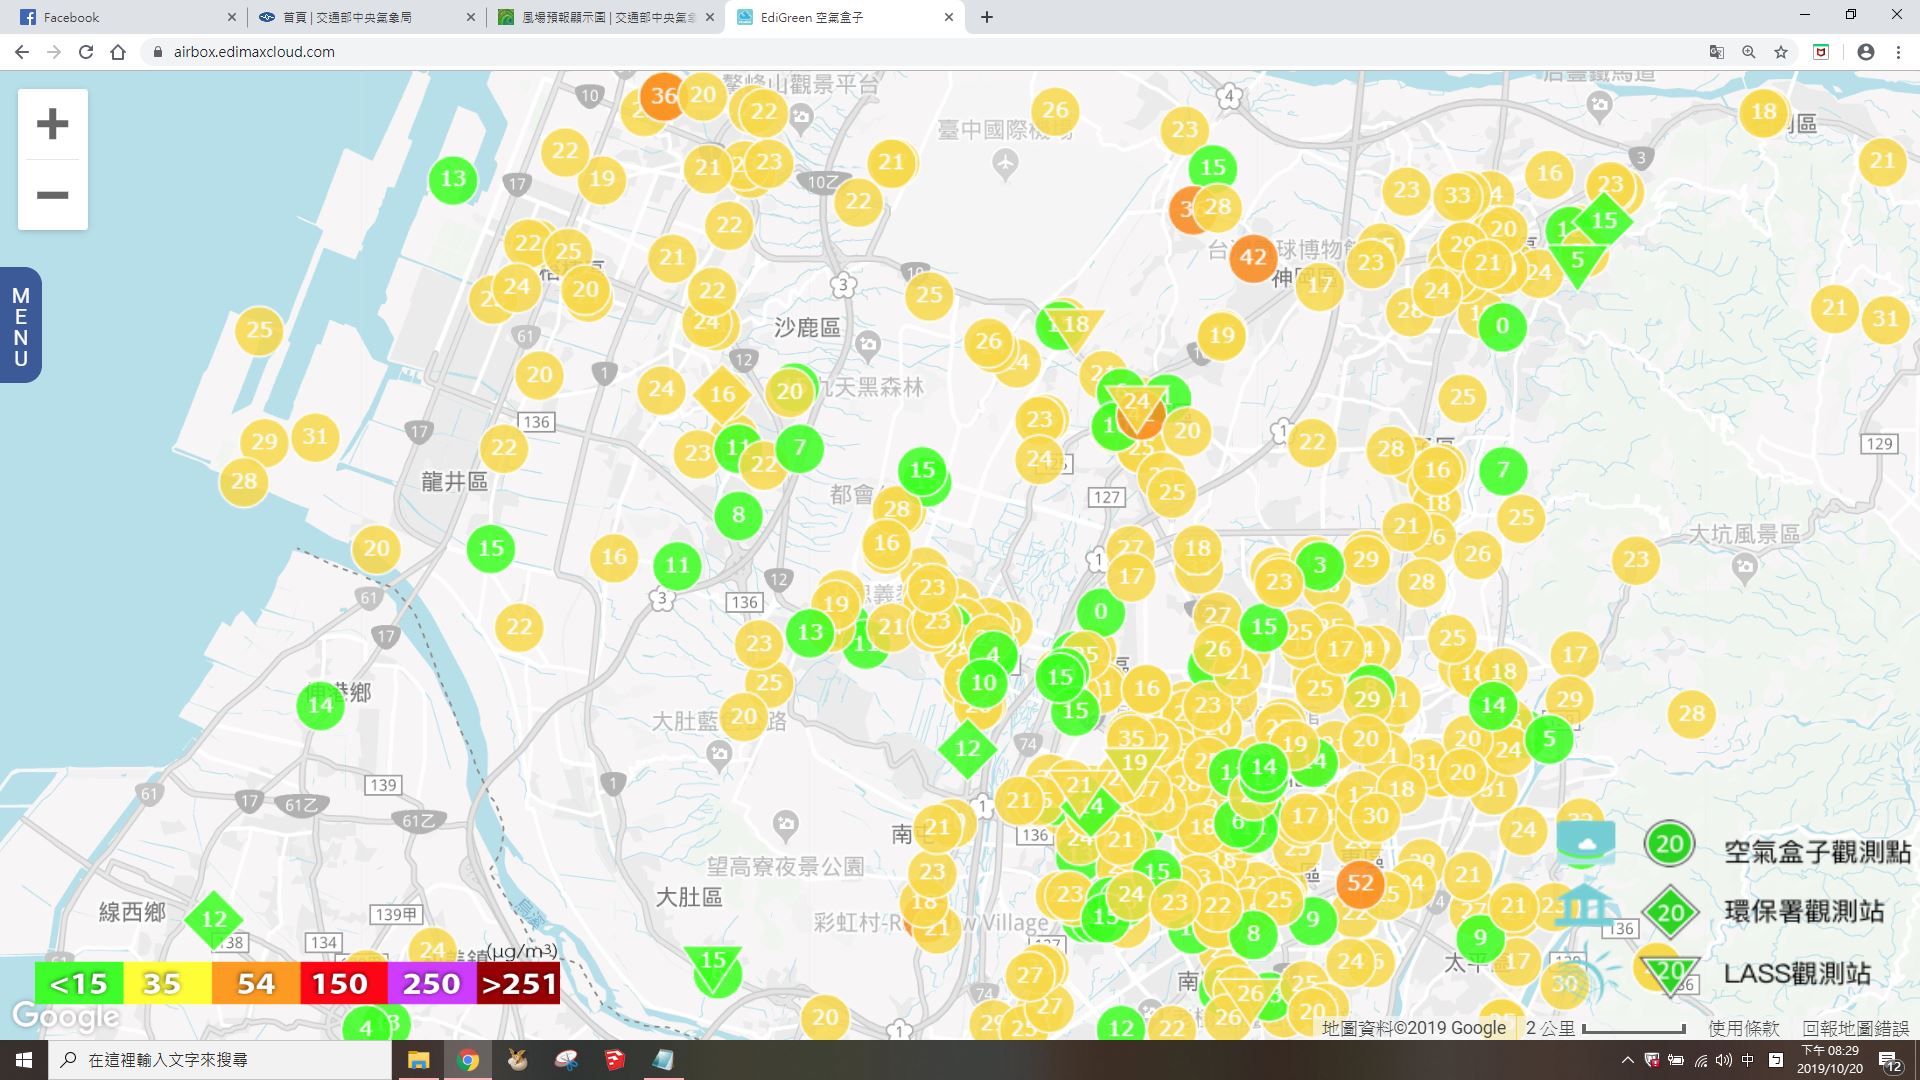Open the yellow 33 sensor marker
This screenshot has width=1920, height=1080.
tap(1457, 195)
